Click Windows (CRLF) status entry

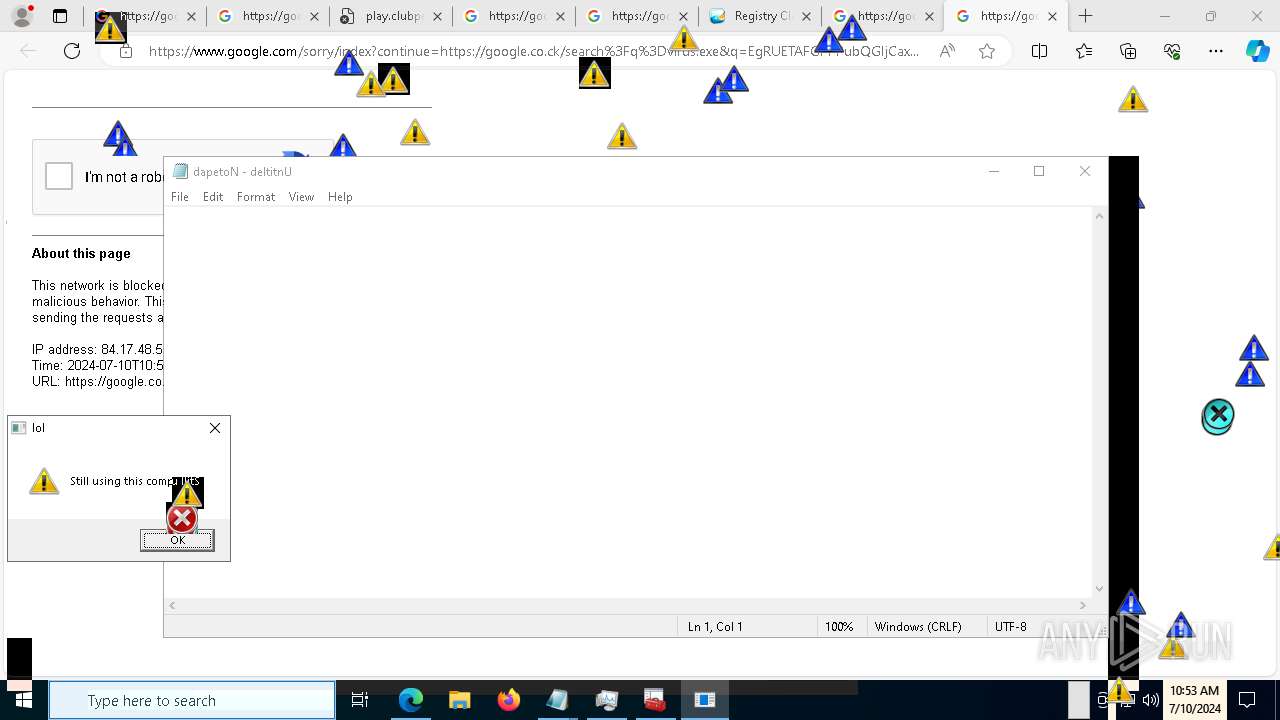pos(918,627)
